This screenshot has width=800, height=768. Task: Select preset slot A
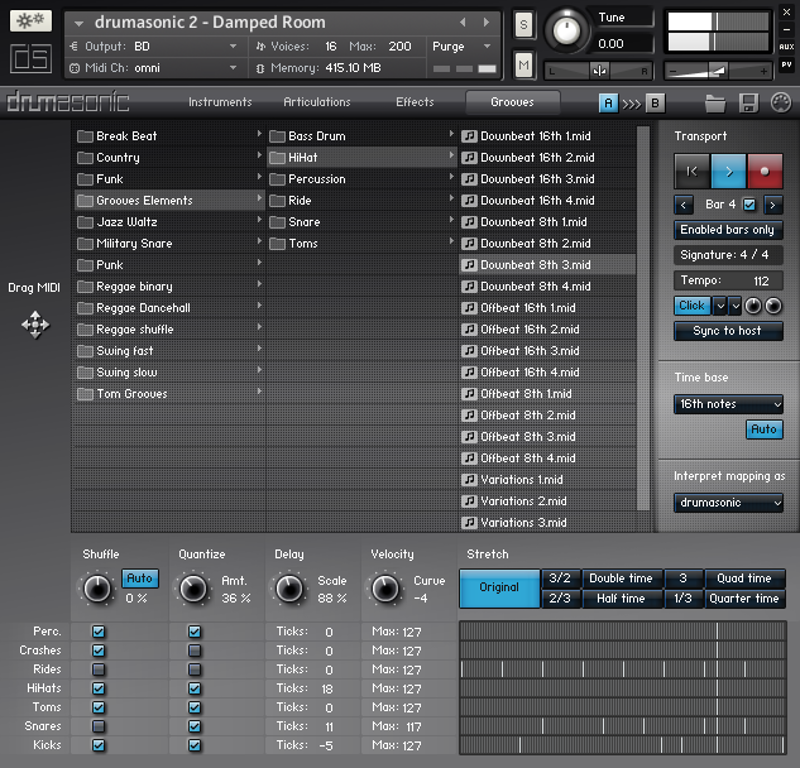(608, 103)
